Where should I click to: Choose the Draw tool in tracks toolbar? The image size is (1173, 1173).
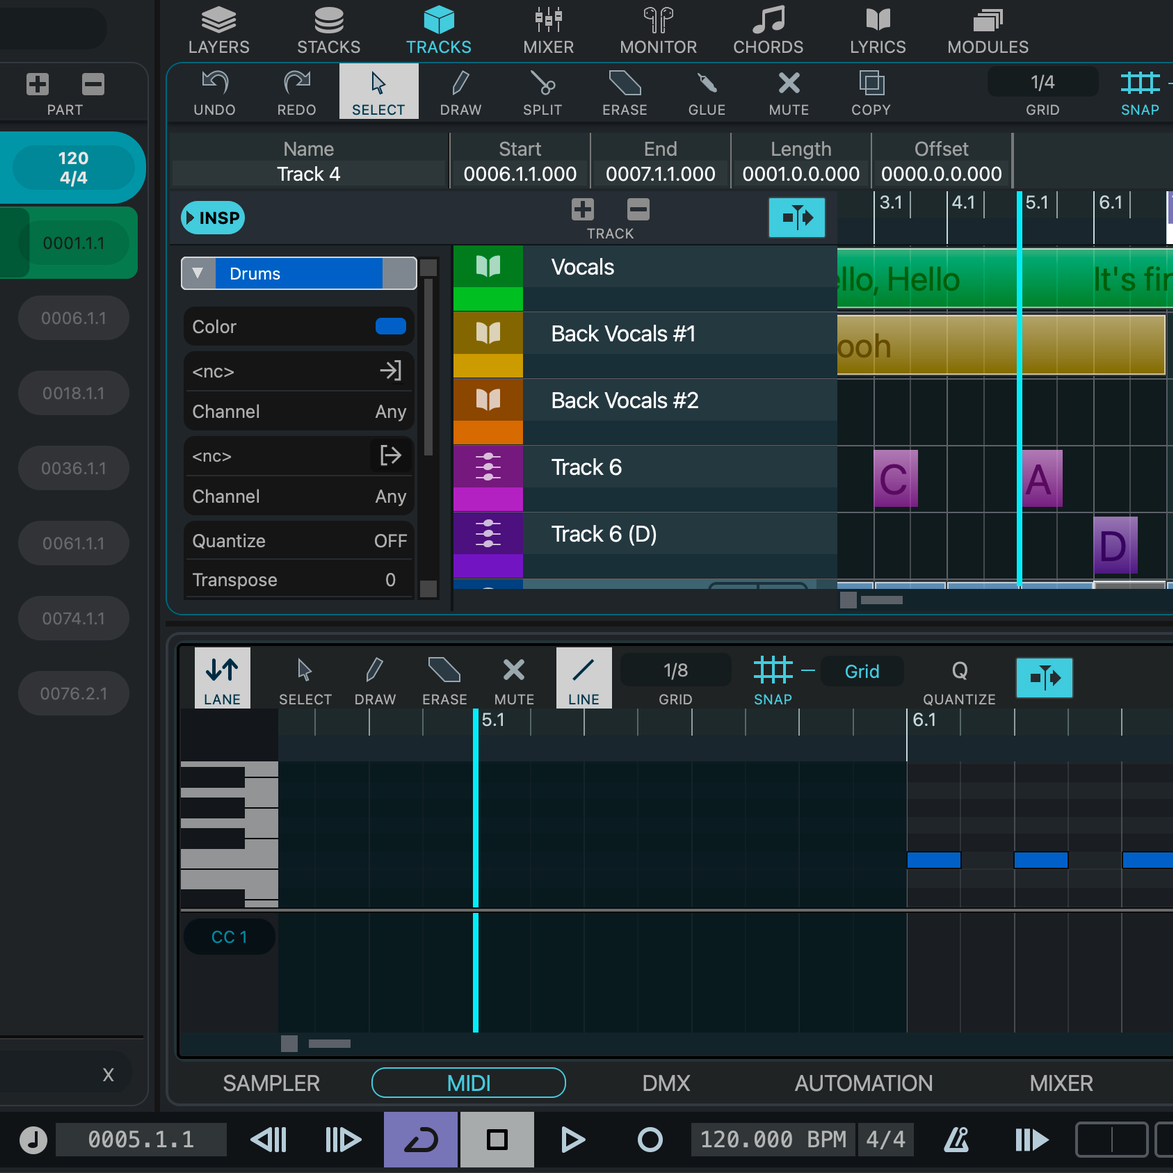460,92
